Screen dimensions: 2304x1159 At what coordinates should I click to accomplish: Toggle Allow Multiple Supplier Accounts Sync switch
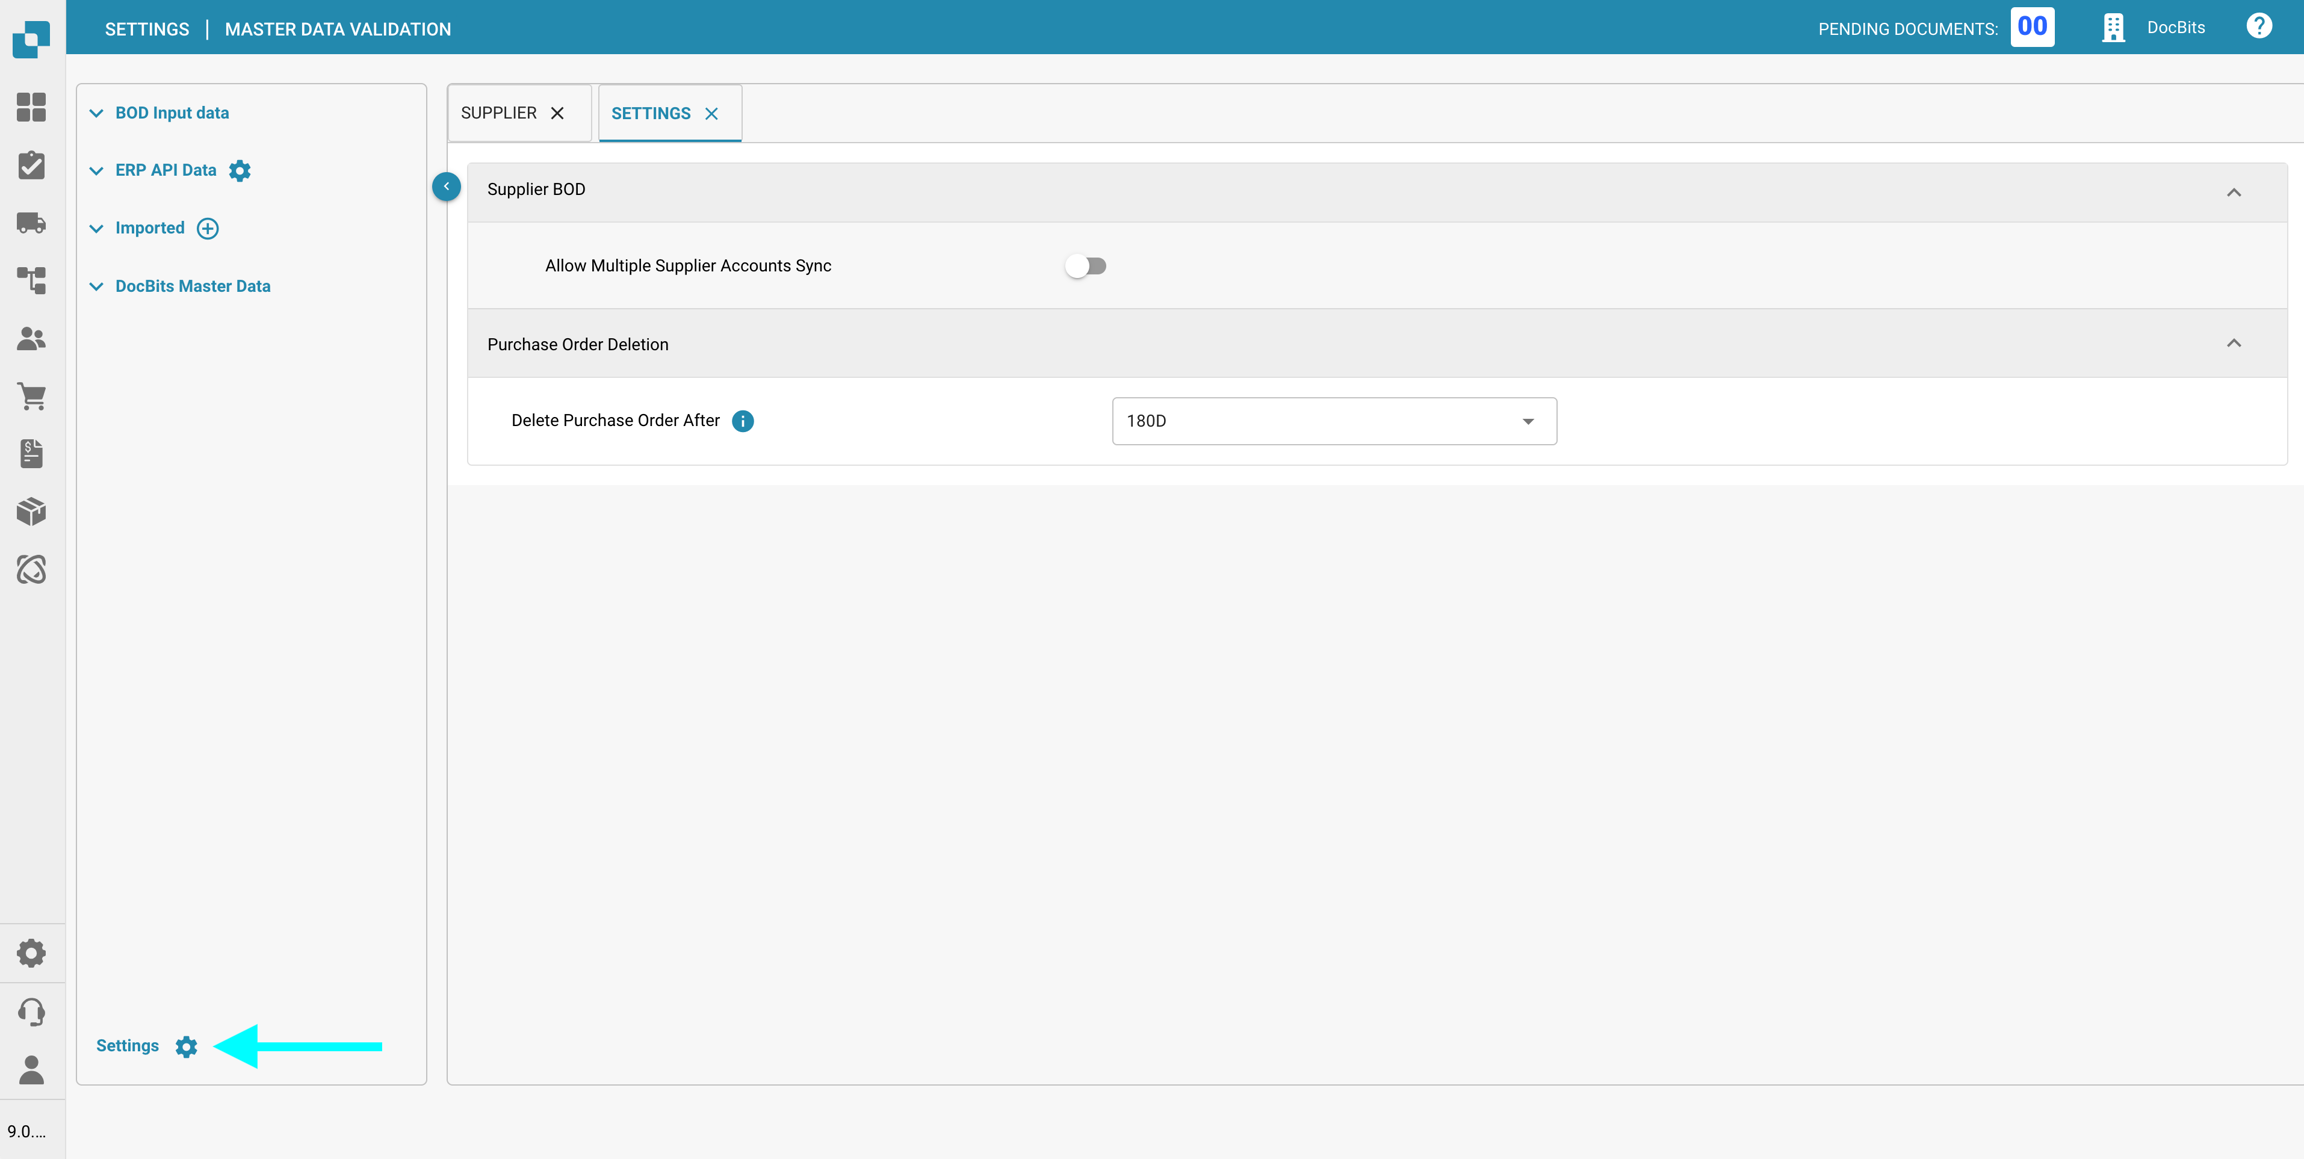(x=1085, y=266)
